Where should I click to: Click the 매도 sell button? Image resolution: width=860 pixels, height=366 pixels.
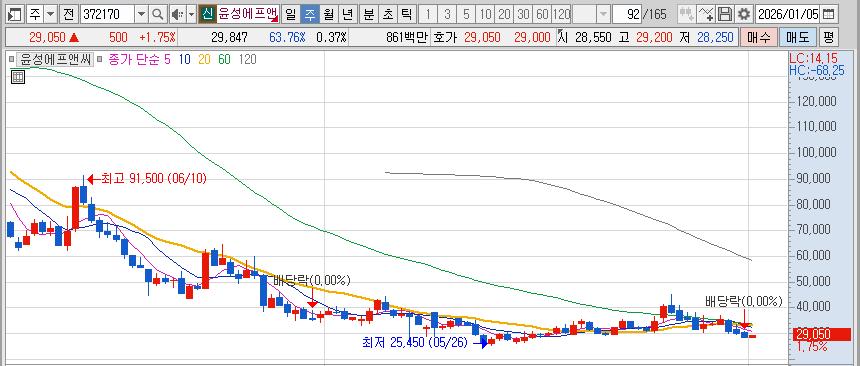[797, 37]
